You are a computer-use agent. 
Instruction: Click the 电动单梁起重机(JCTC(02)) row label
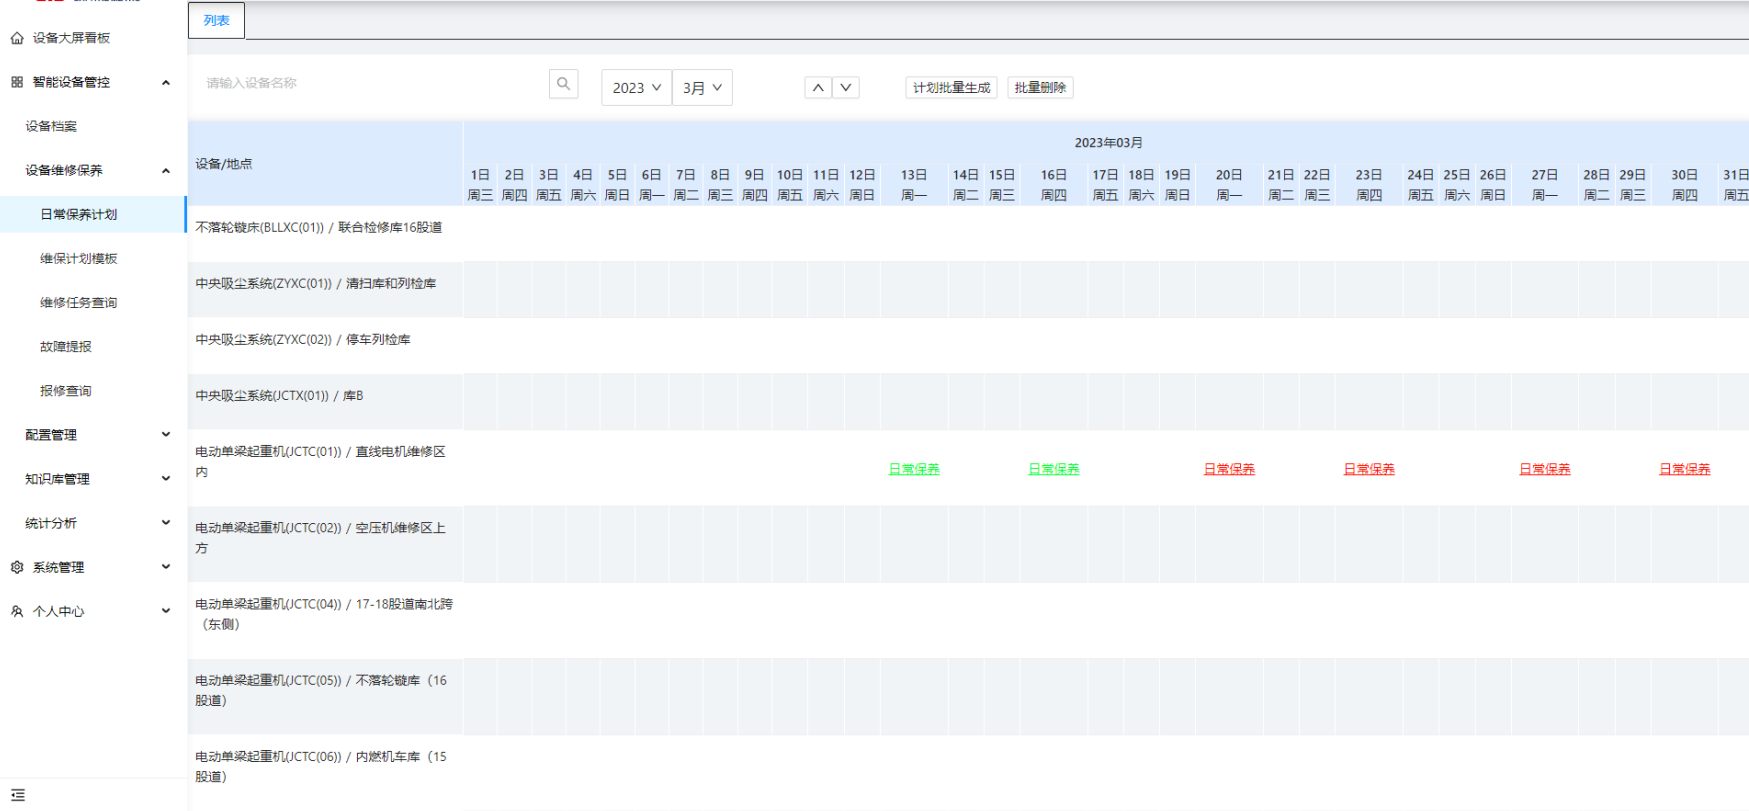click(321, 538)
